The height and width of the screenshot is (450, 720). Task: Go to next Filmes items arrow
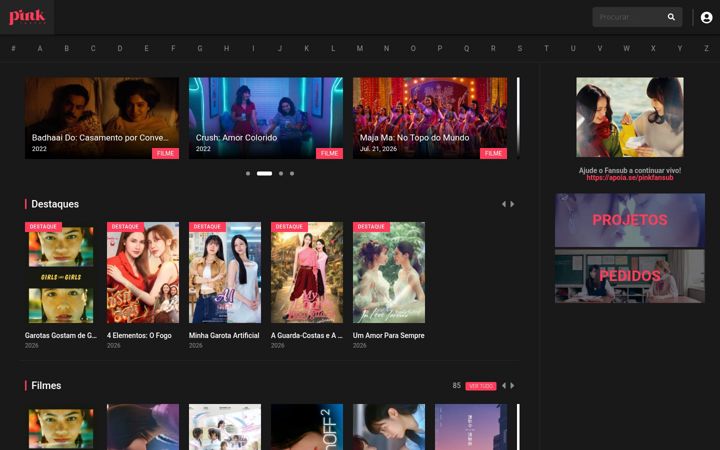[512, 386]
